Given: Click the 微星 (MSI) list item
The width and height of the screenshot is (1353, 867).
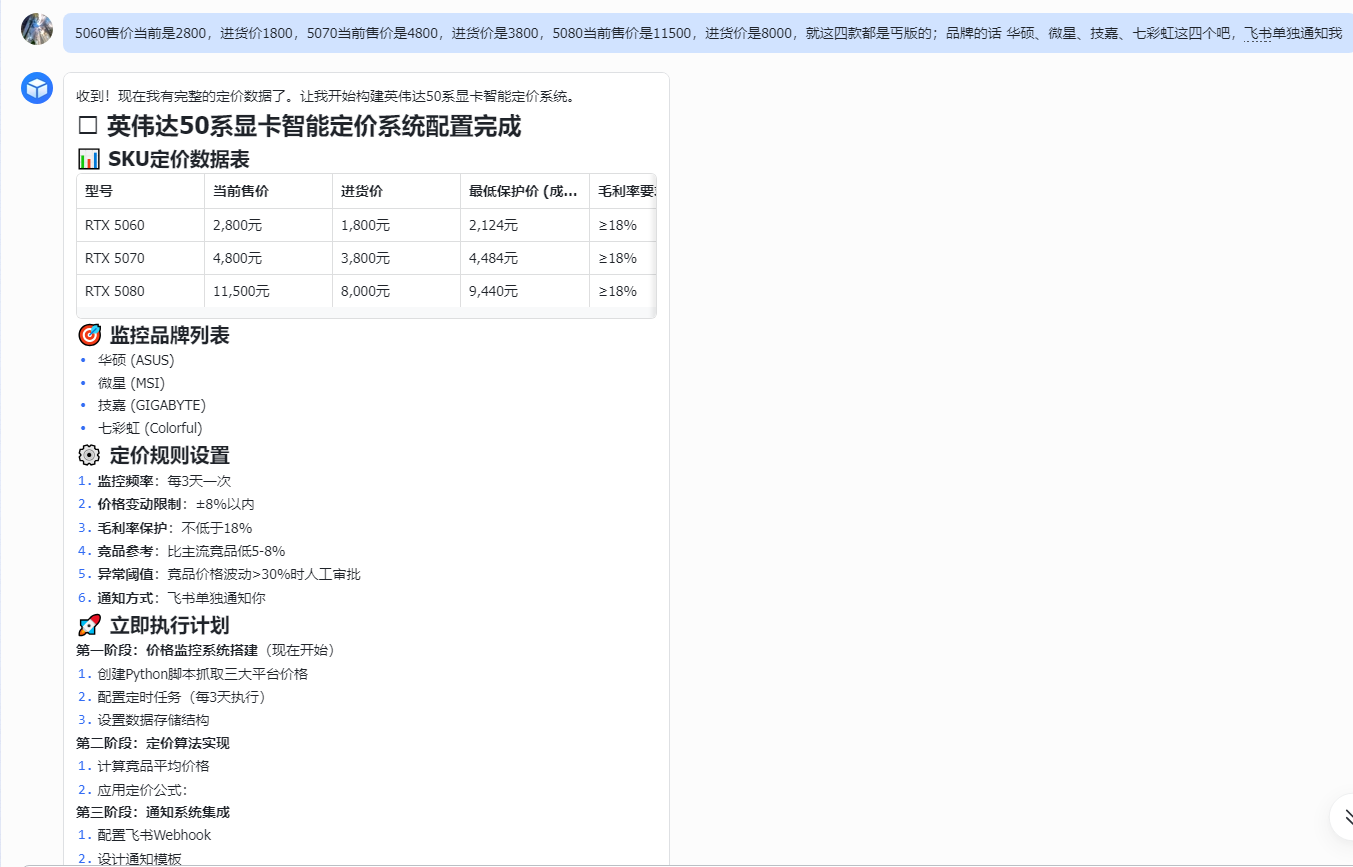Looking at the screenshot, I should coord(131,383).
